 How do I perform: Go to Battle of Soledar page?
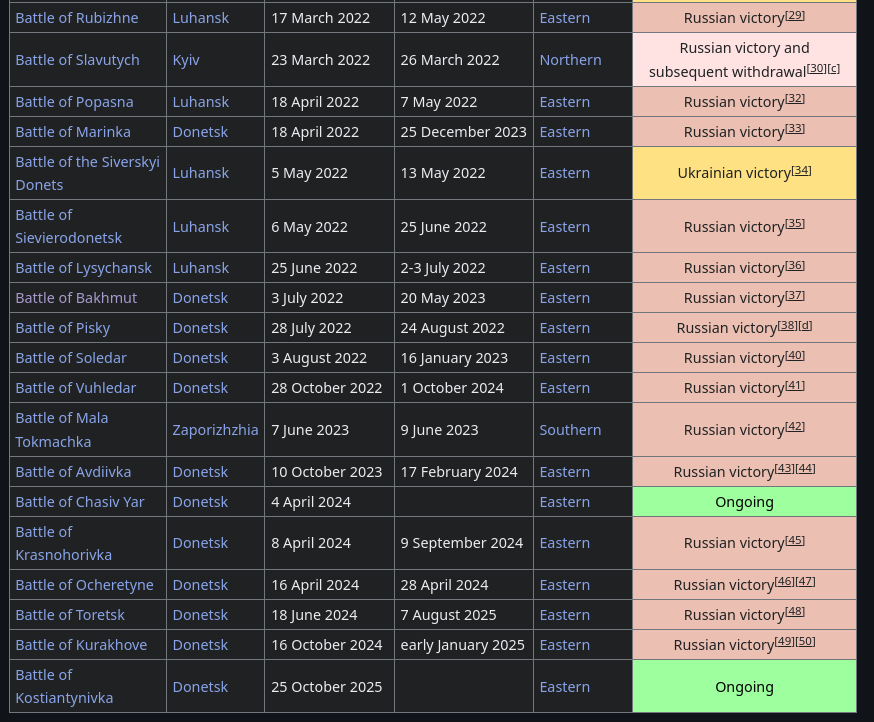tap(71, 358)
